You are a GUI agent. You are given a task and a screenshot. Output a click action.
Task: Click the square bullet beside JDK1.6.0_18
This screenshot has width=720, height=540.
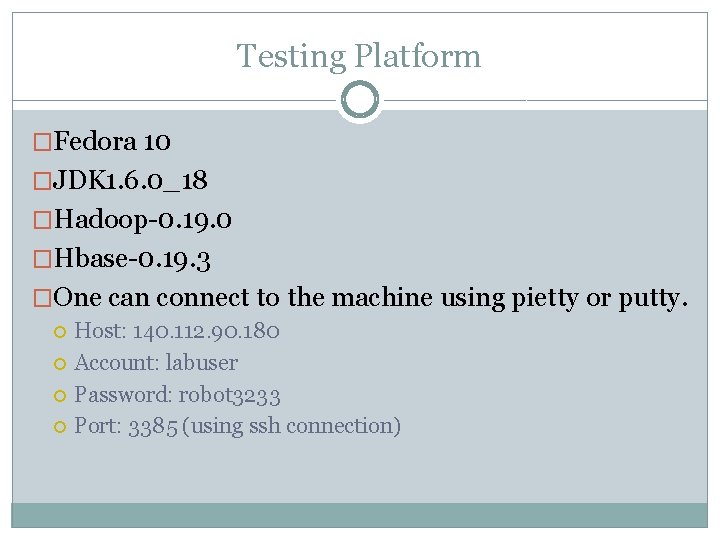pyautogui.click(x=42, y=181)
